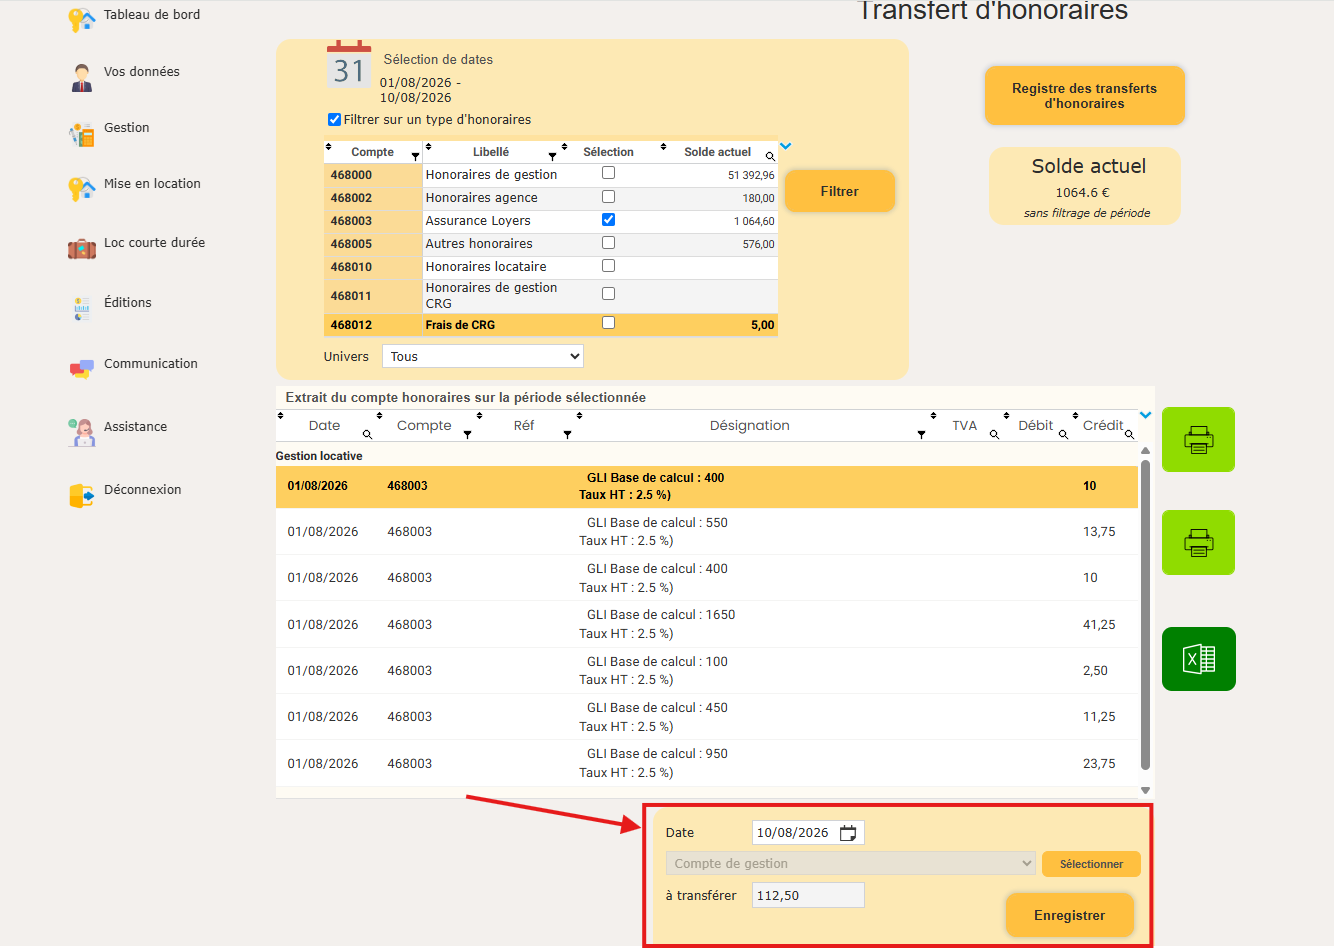Go to Tableau de bord
Screen dimensions: 1334x948
tap(152, 15)
